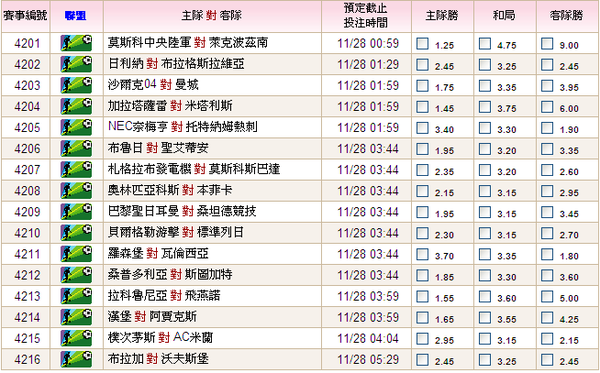
Task: Click the deadline 11/28 05:29
Action: click(x=368, y=359)
